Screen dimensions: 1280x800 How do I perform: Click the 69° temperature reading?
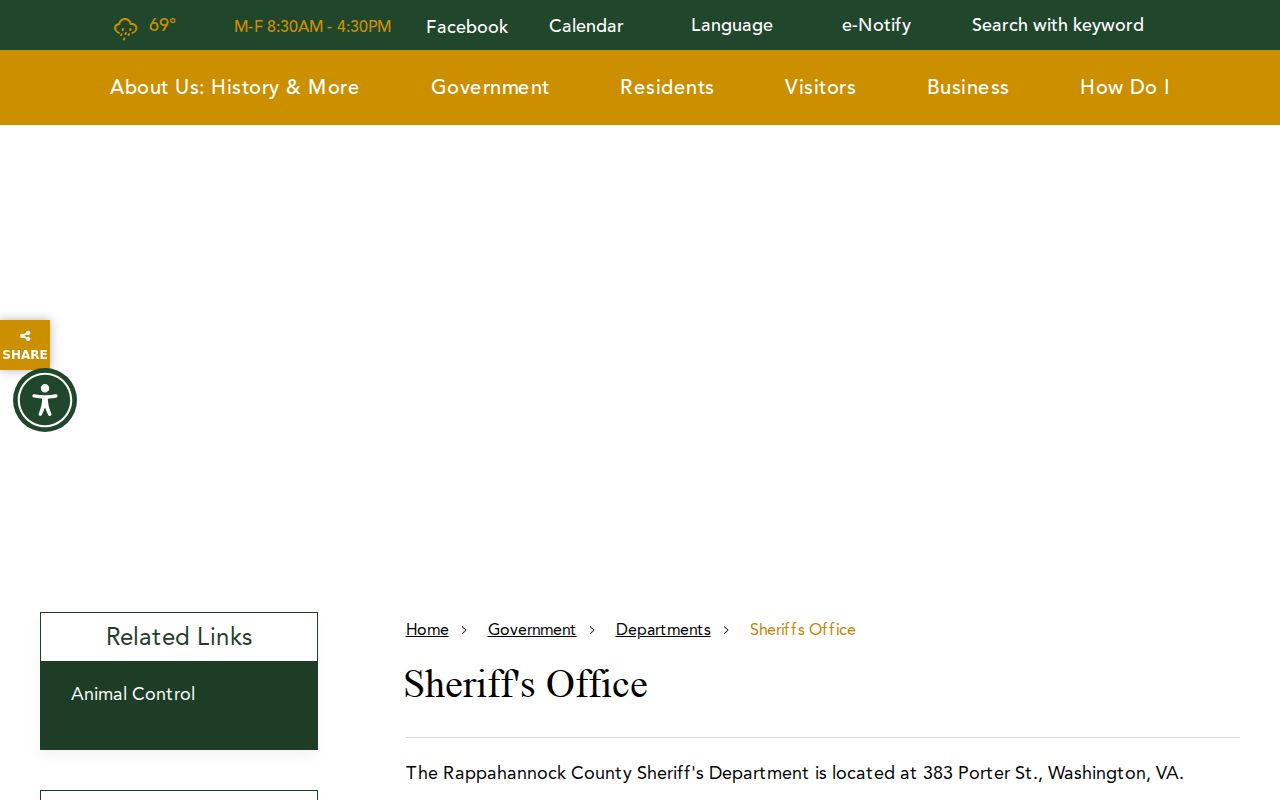[x=162, y=25]
